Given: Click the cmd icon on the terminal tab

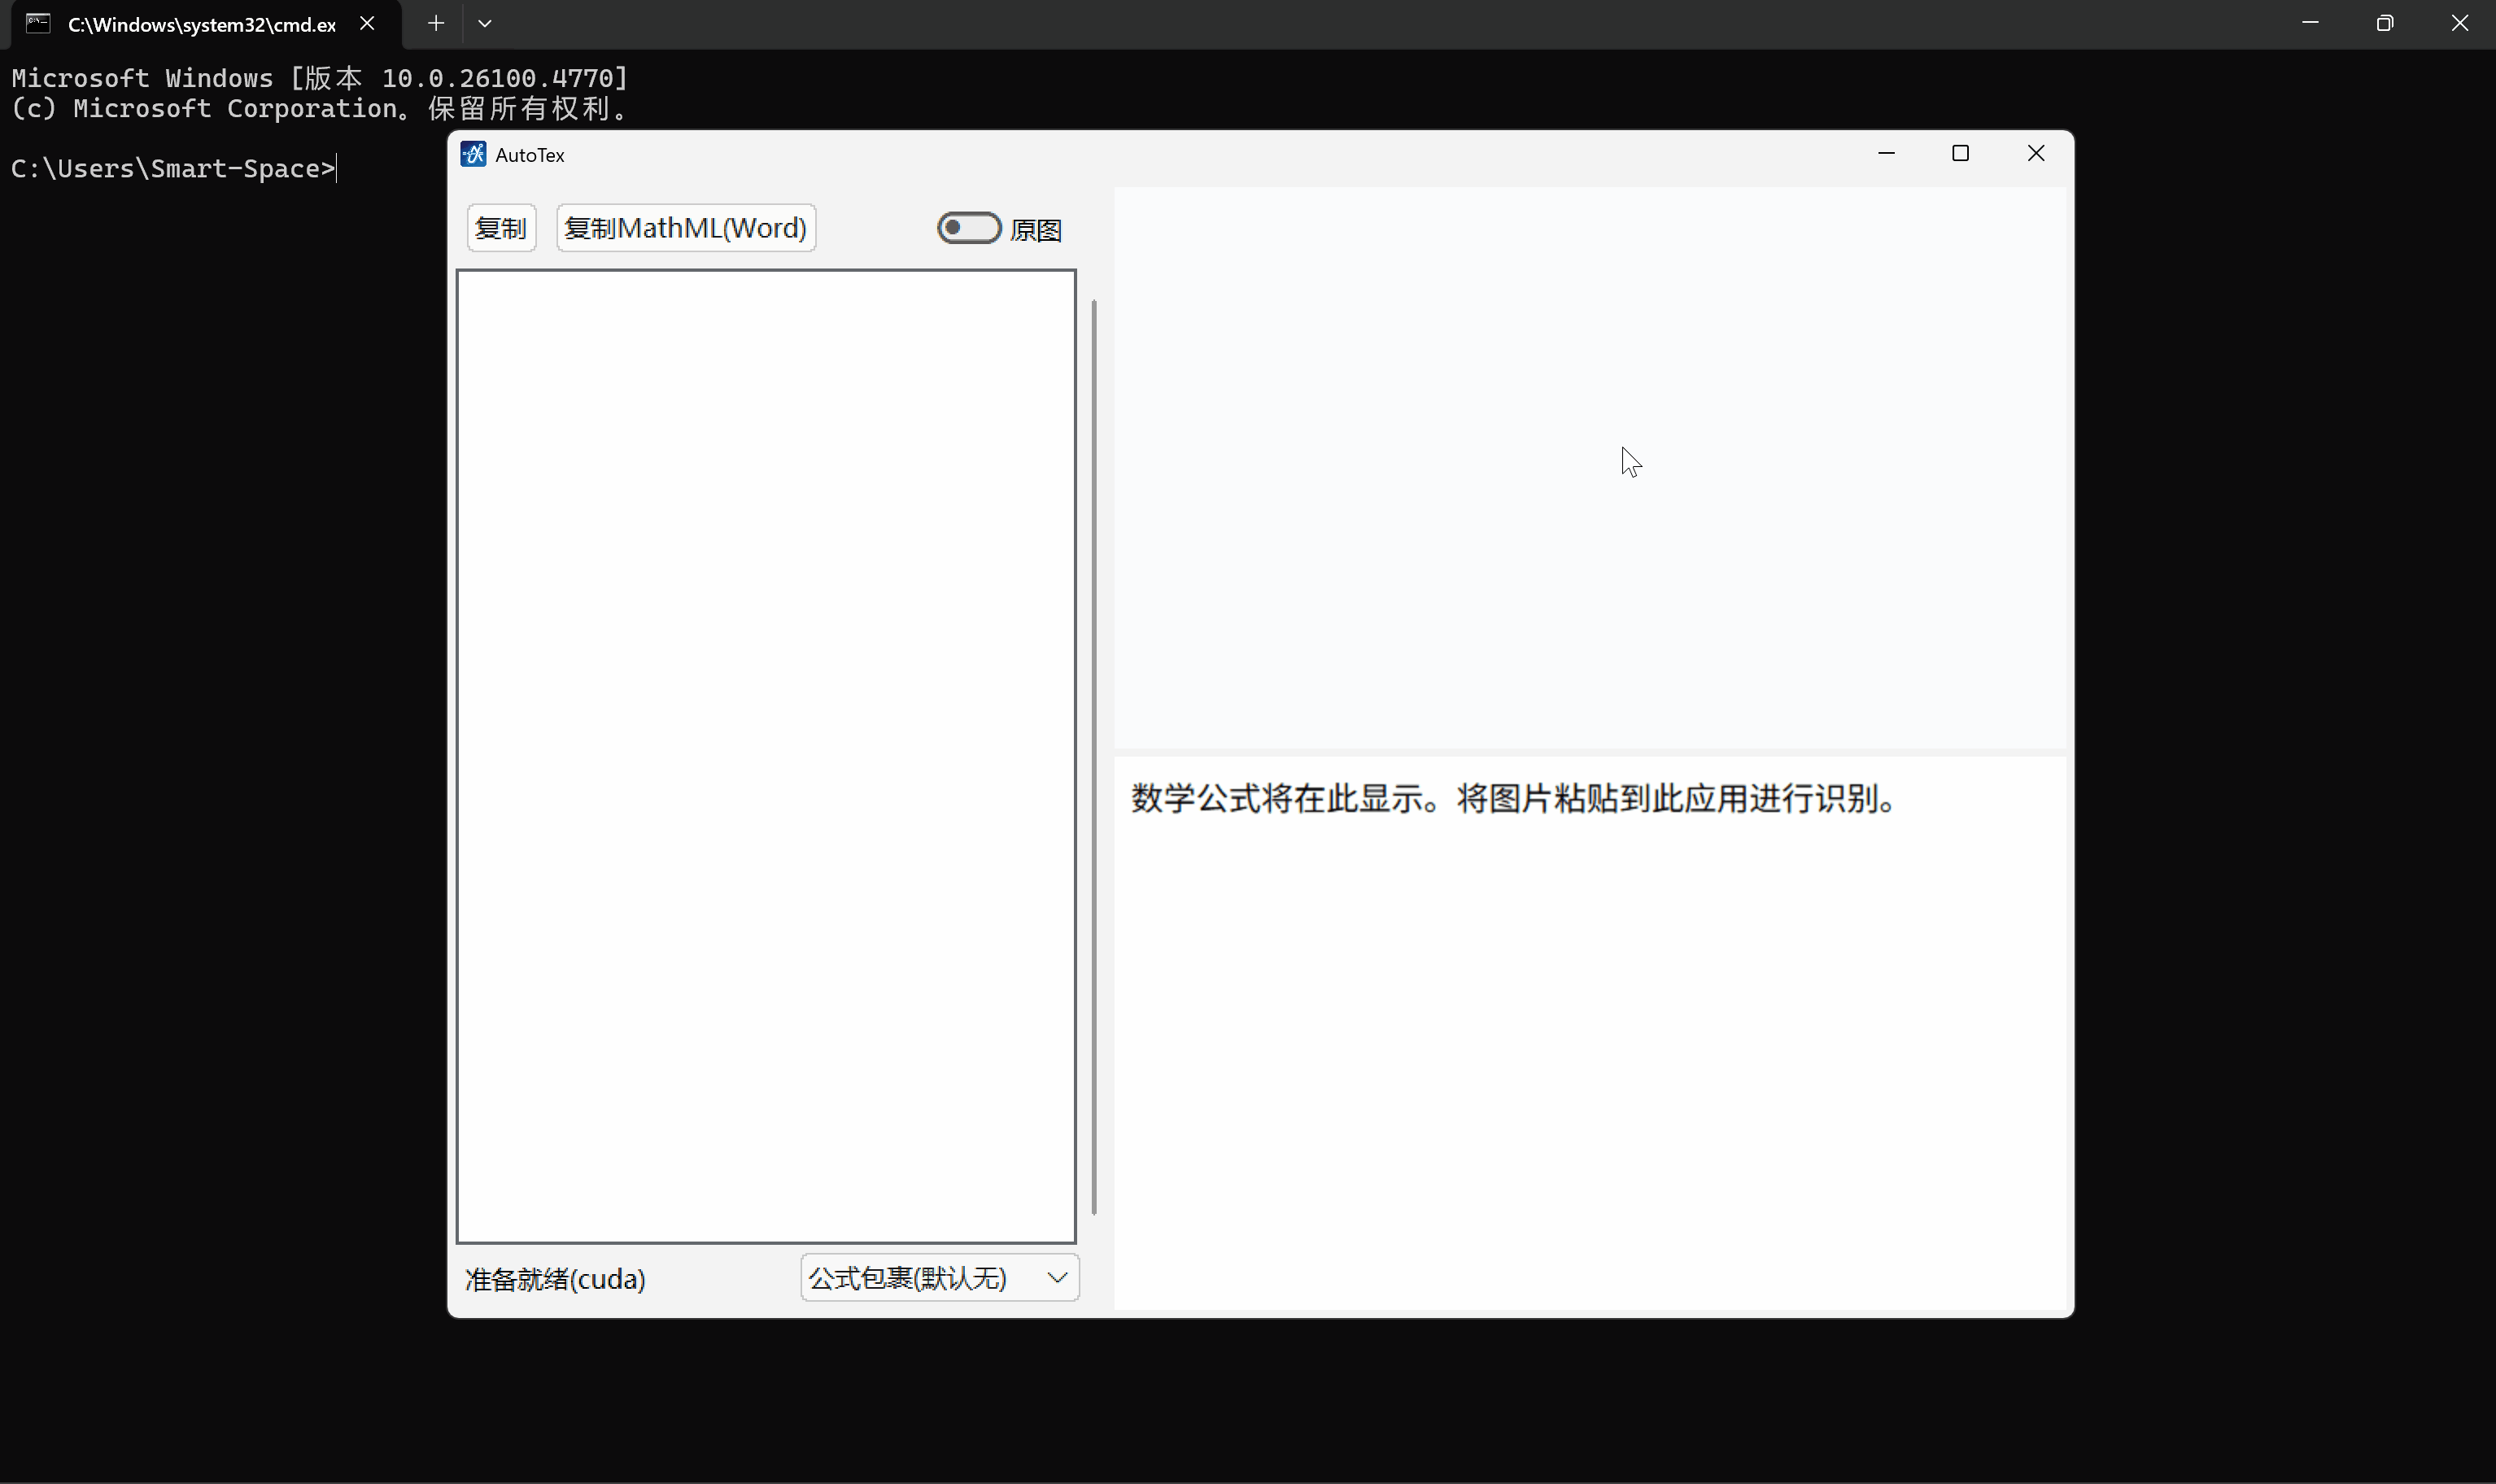Looking at the screenshot, I should pyautogui.click(x=37, y=23).
